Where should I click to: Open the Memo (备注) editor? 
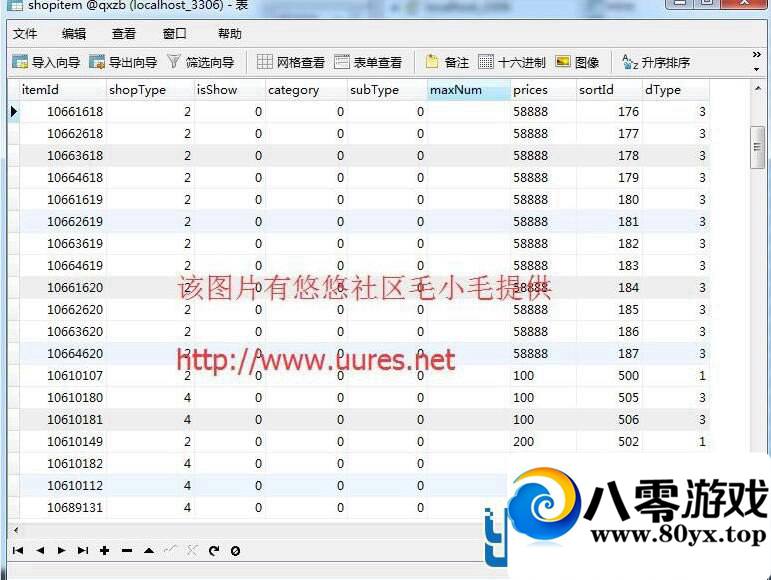click(x=447, y=62)
